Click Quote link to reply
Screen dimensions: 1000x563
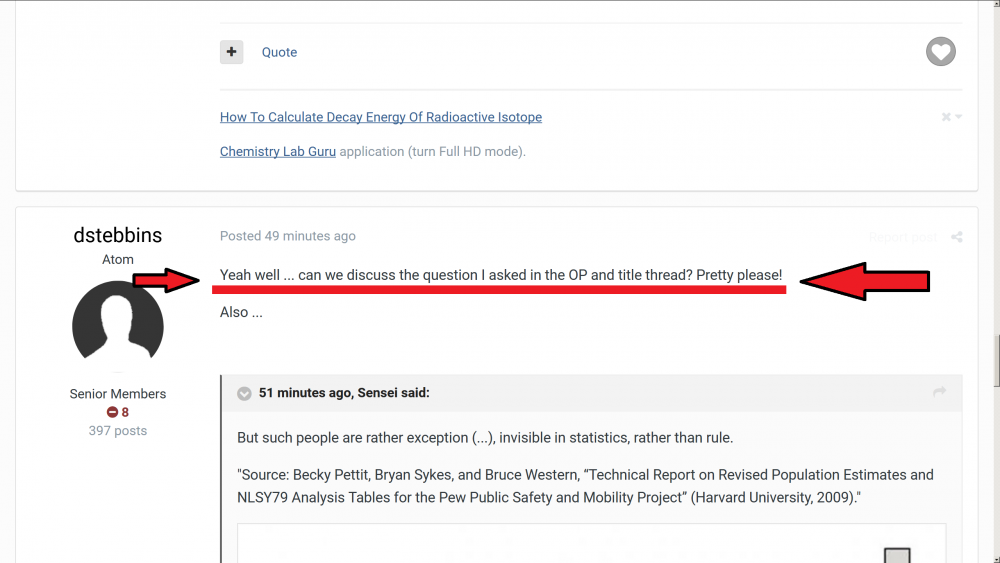(279, 52)
